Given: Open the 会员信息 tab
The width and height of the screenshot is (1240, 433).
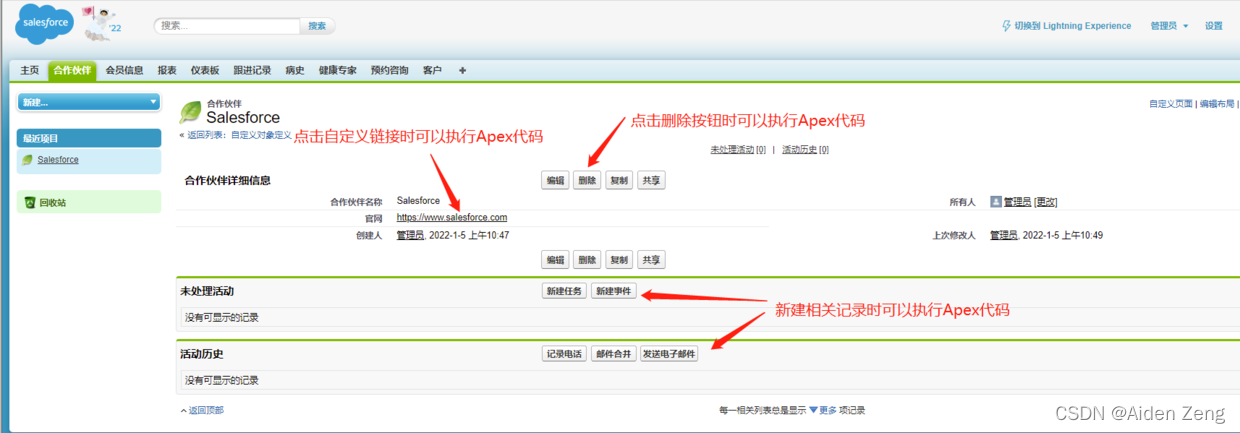Looking at the screenshot, I should [x=125, y=70].
